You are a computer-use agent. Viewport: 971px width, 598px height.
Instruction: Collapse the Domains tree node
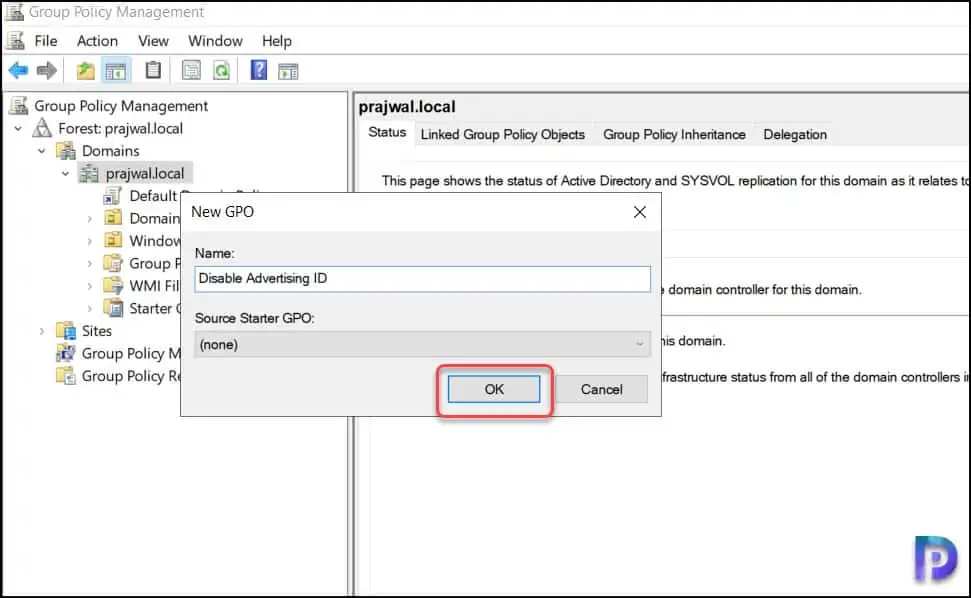41,151
